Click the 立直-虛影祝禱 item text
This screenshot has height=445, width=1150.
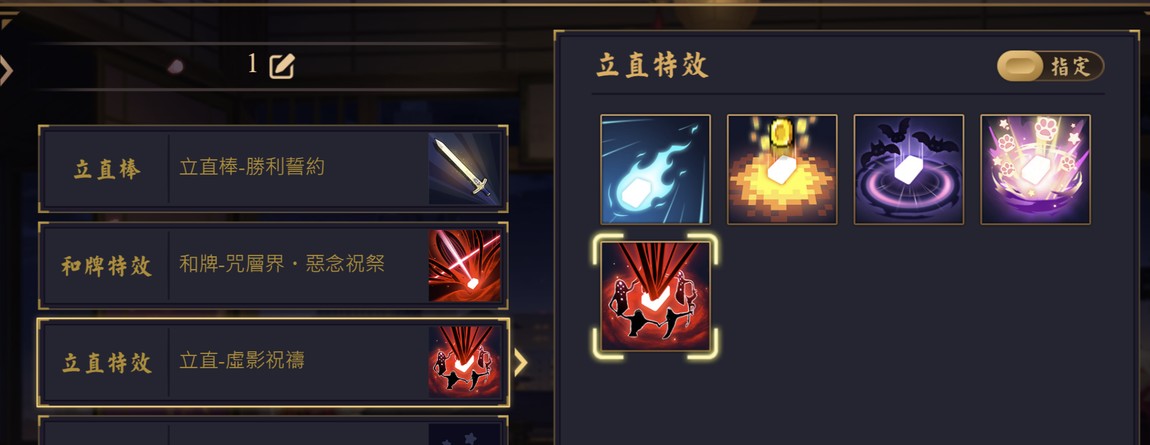pyautogui.click(x=242, y=361)
